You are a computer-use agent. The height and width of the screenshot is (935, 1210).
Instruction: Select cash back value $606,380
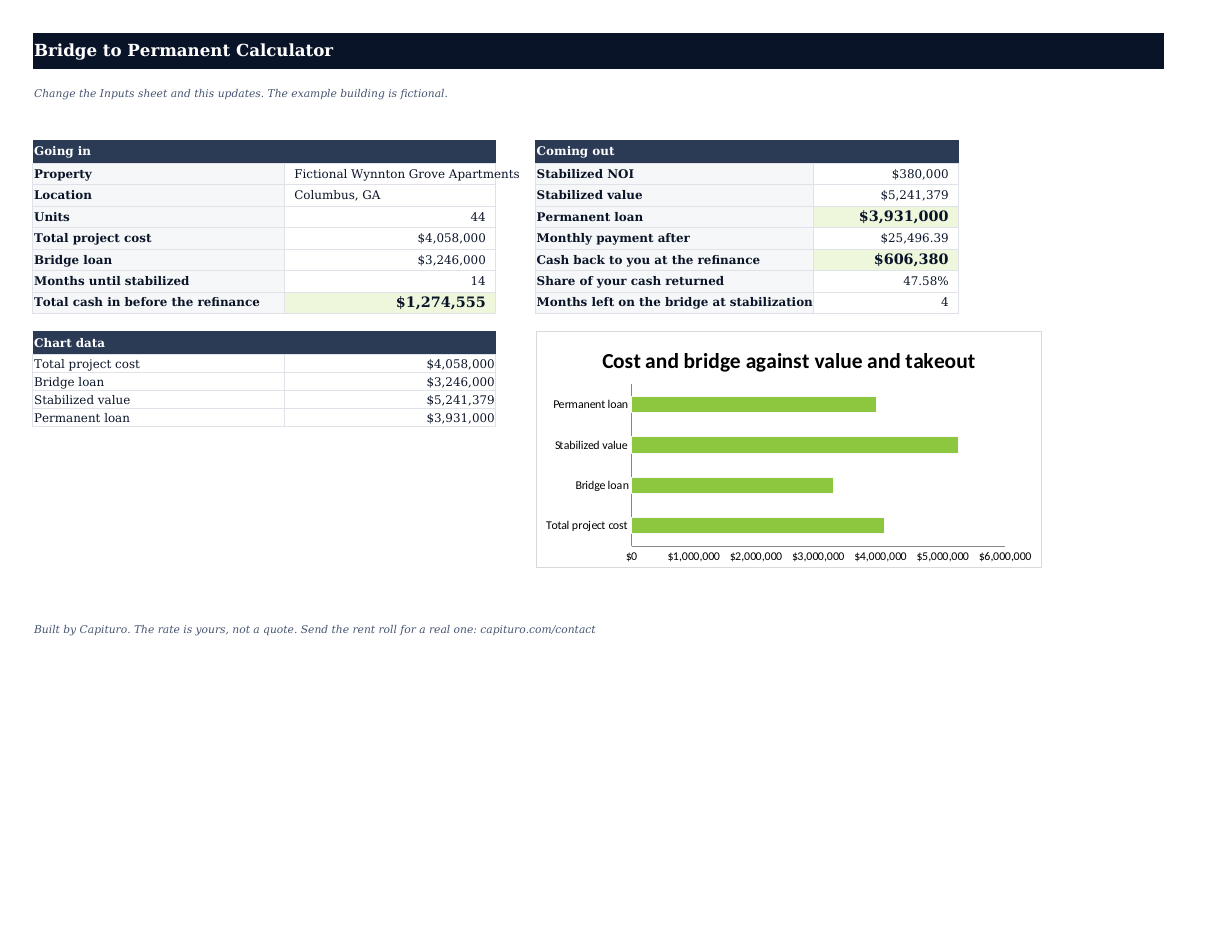886,260
